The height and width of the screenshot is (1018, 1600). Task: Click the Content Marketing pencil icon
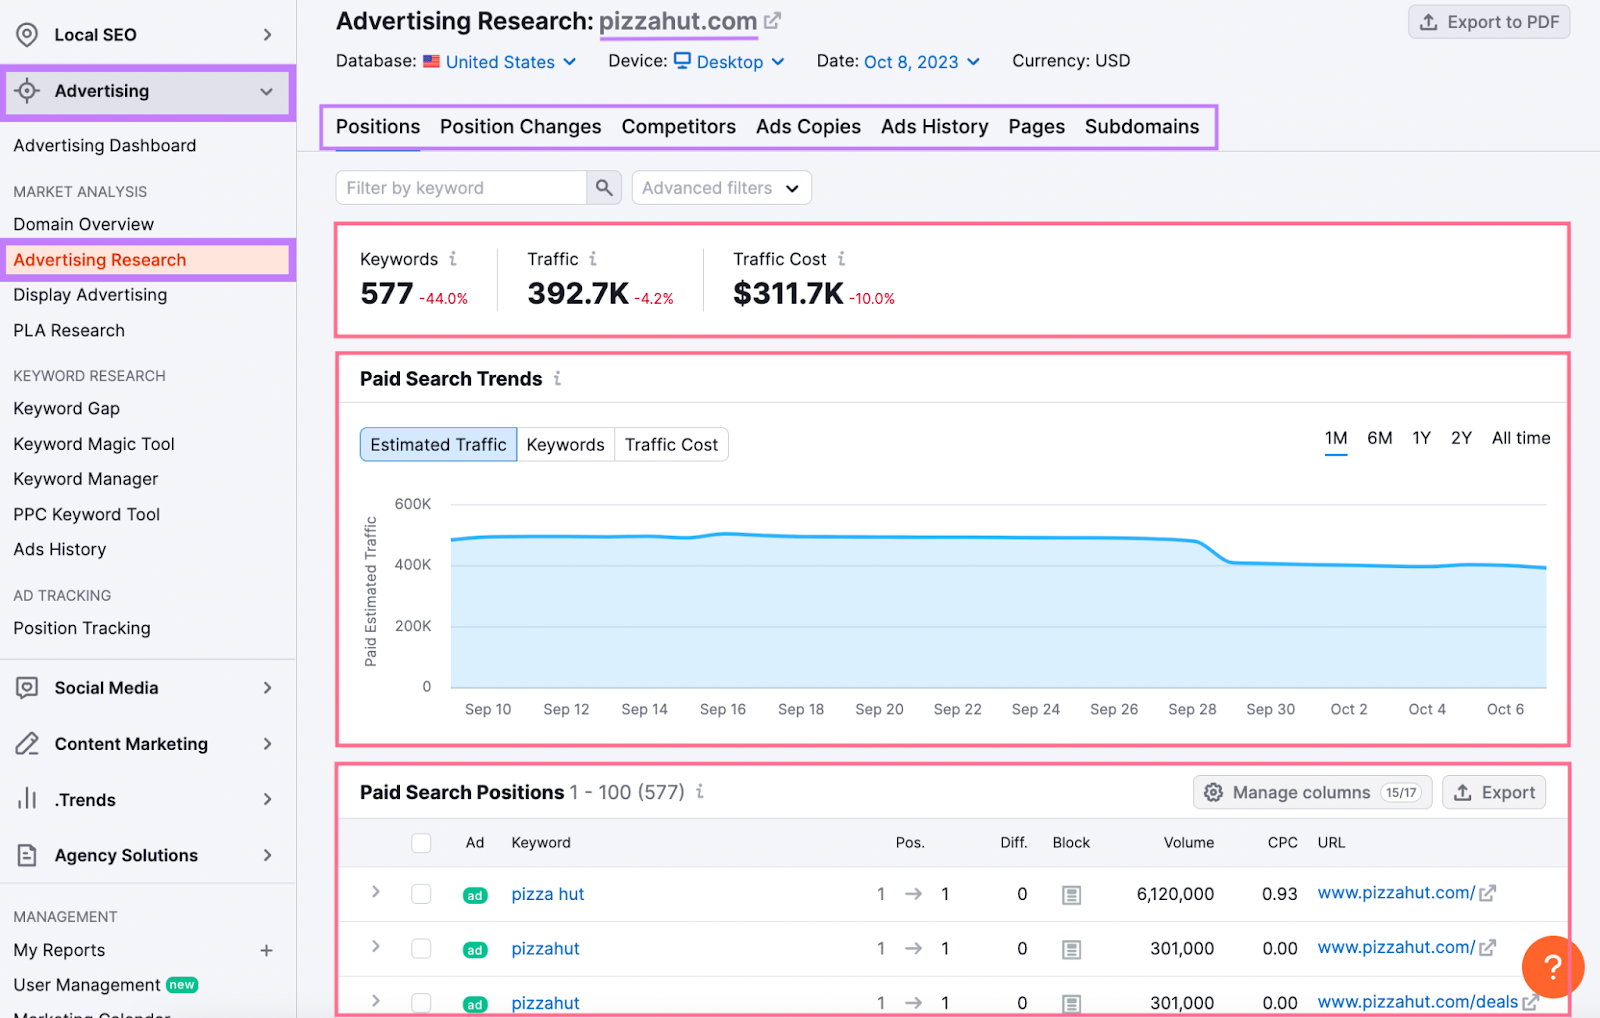(27, 744)
